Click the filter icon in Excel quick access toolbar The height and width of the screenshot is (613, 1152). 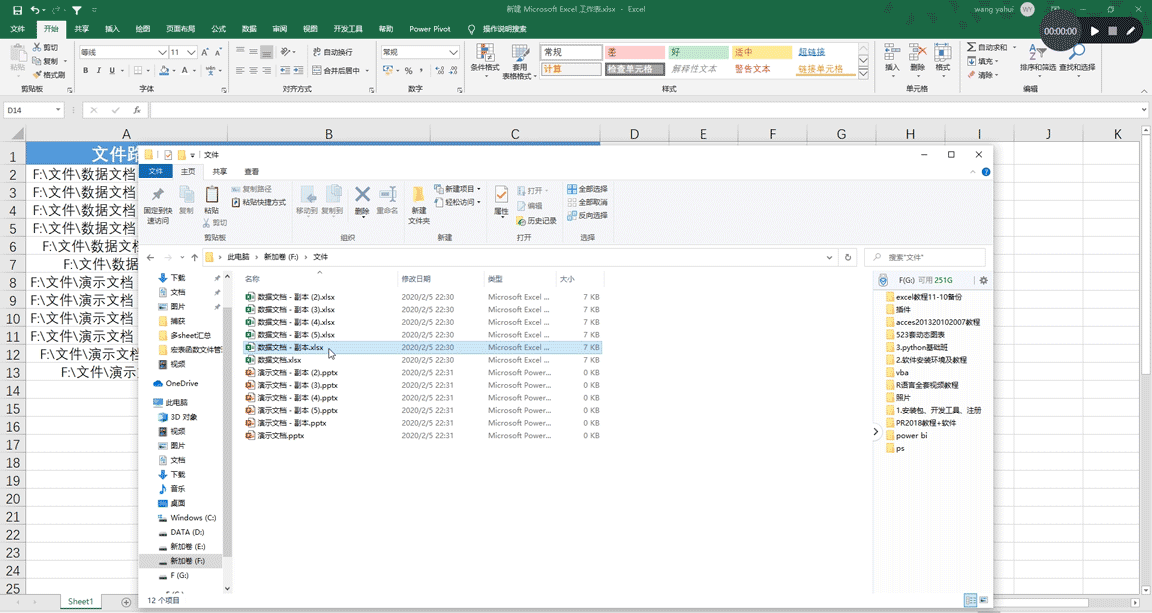click(76, 10)
